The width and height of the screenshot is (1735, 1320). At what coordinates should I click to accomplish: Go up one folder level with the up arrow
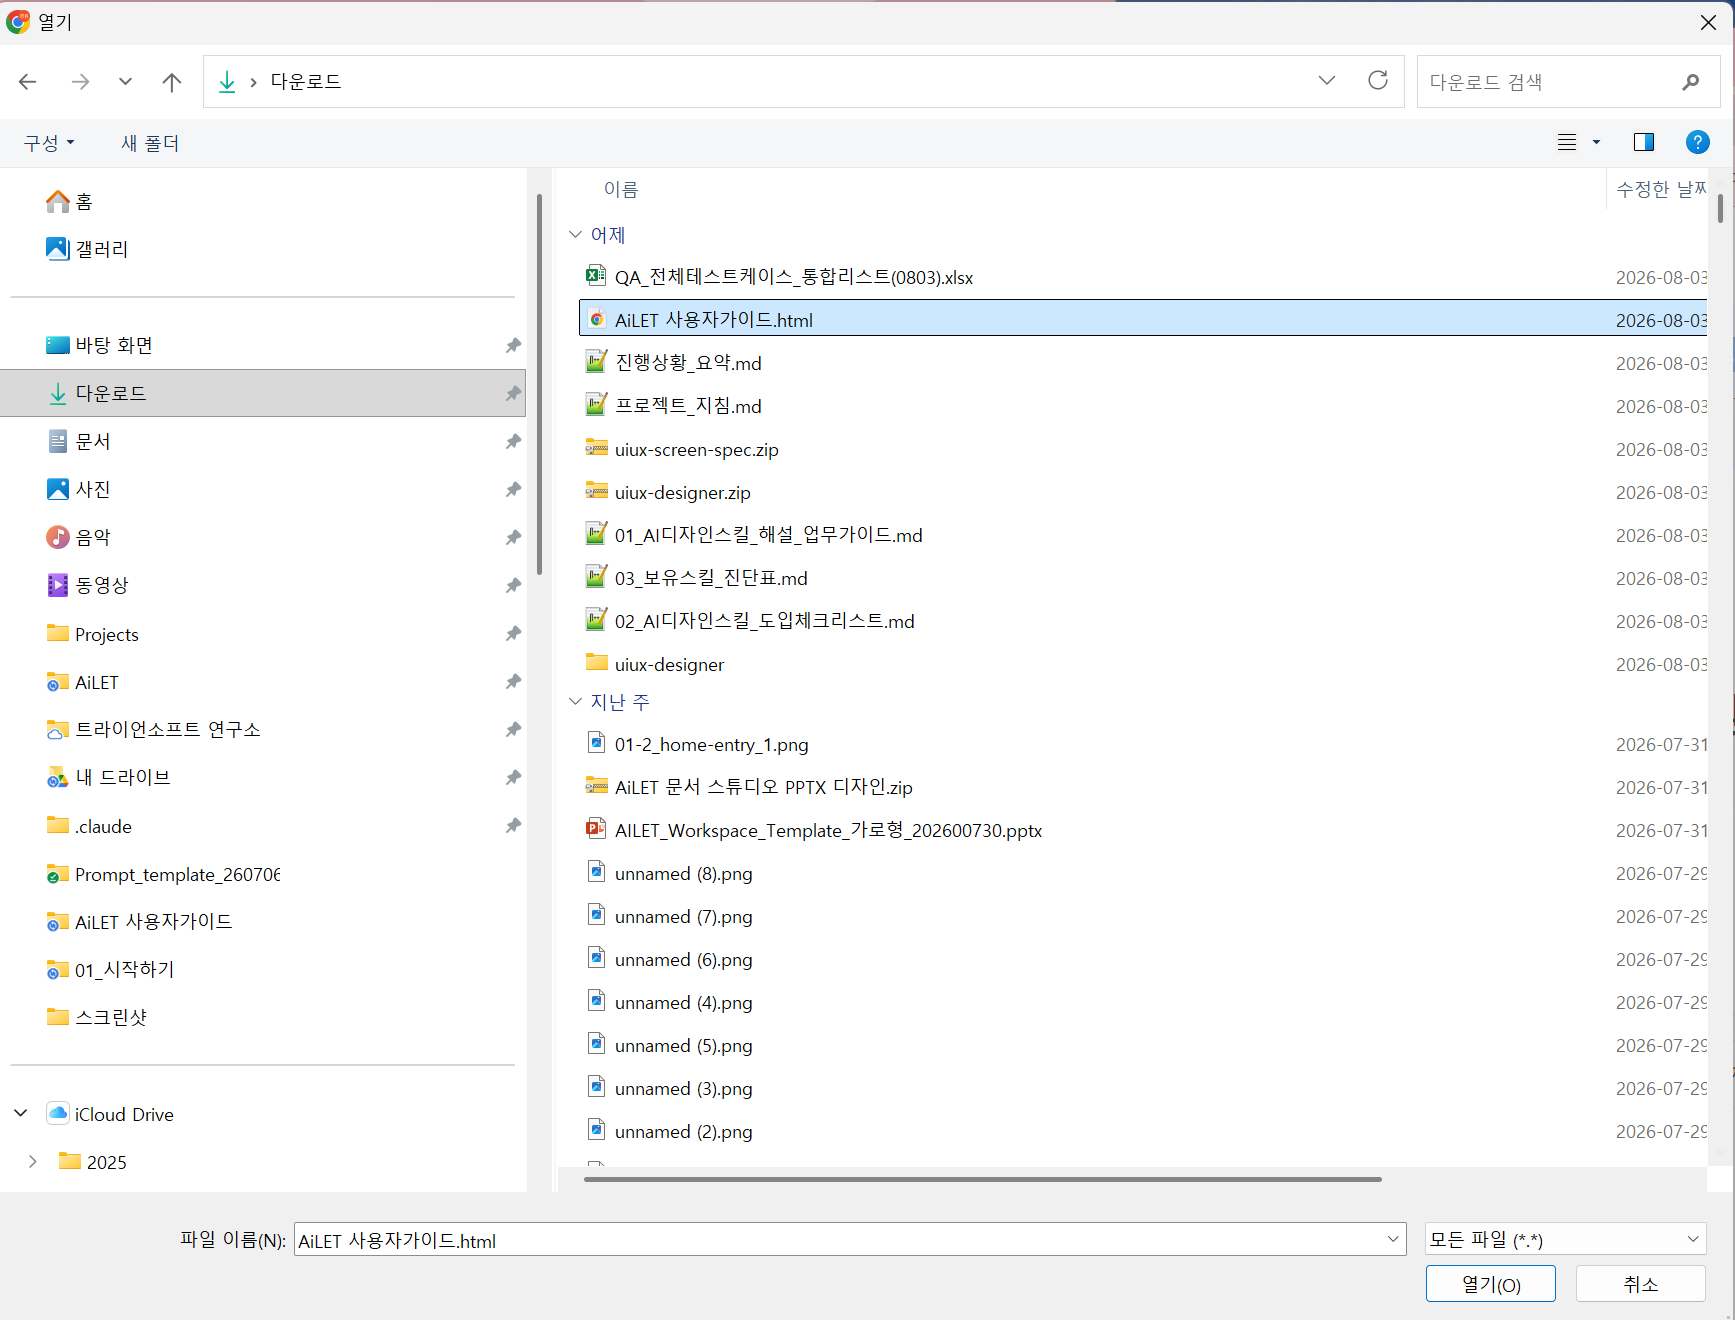[172, 82]
